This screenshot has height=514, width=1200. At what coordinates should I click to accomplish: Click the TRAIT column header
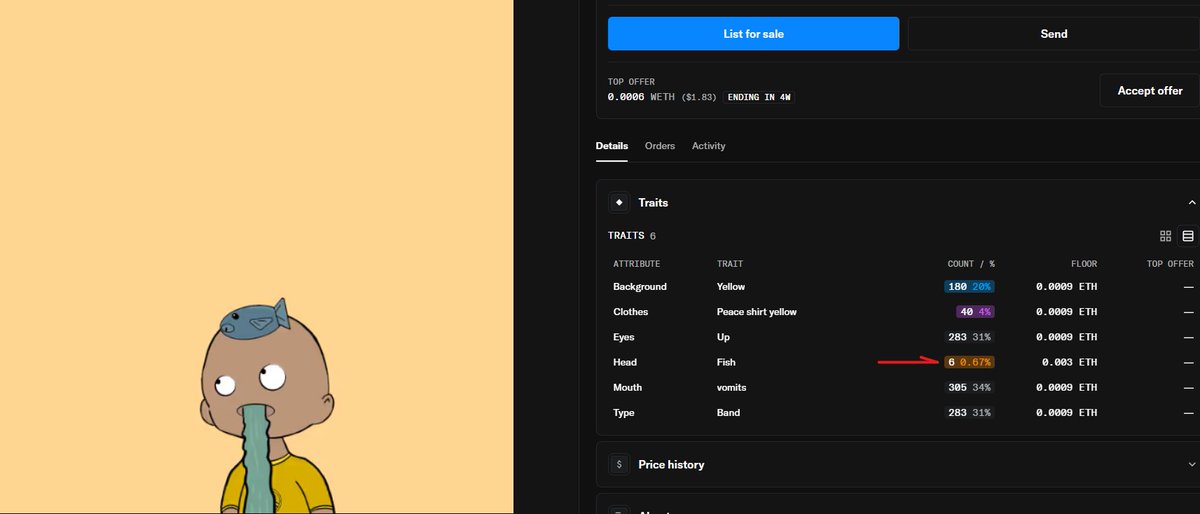point(730,264)
